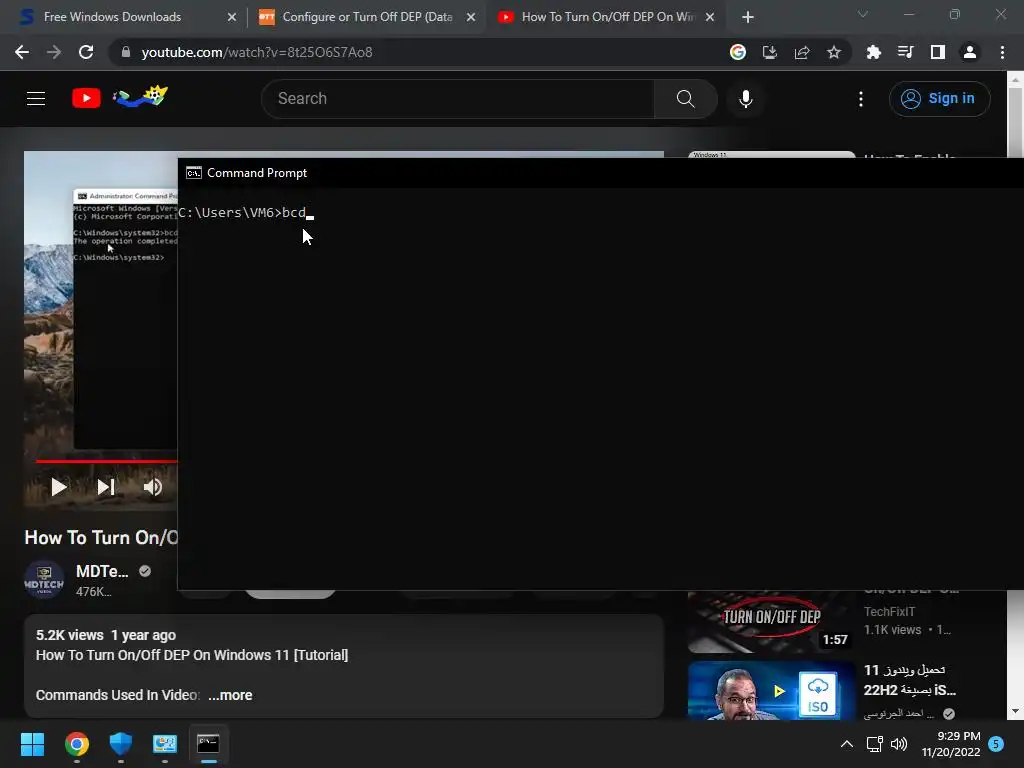The height and width of the screenshot is (768, 1024).
Task: Open the Chrome three-dot menu
Action: pyautogui.click(x=1002, y=52)
